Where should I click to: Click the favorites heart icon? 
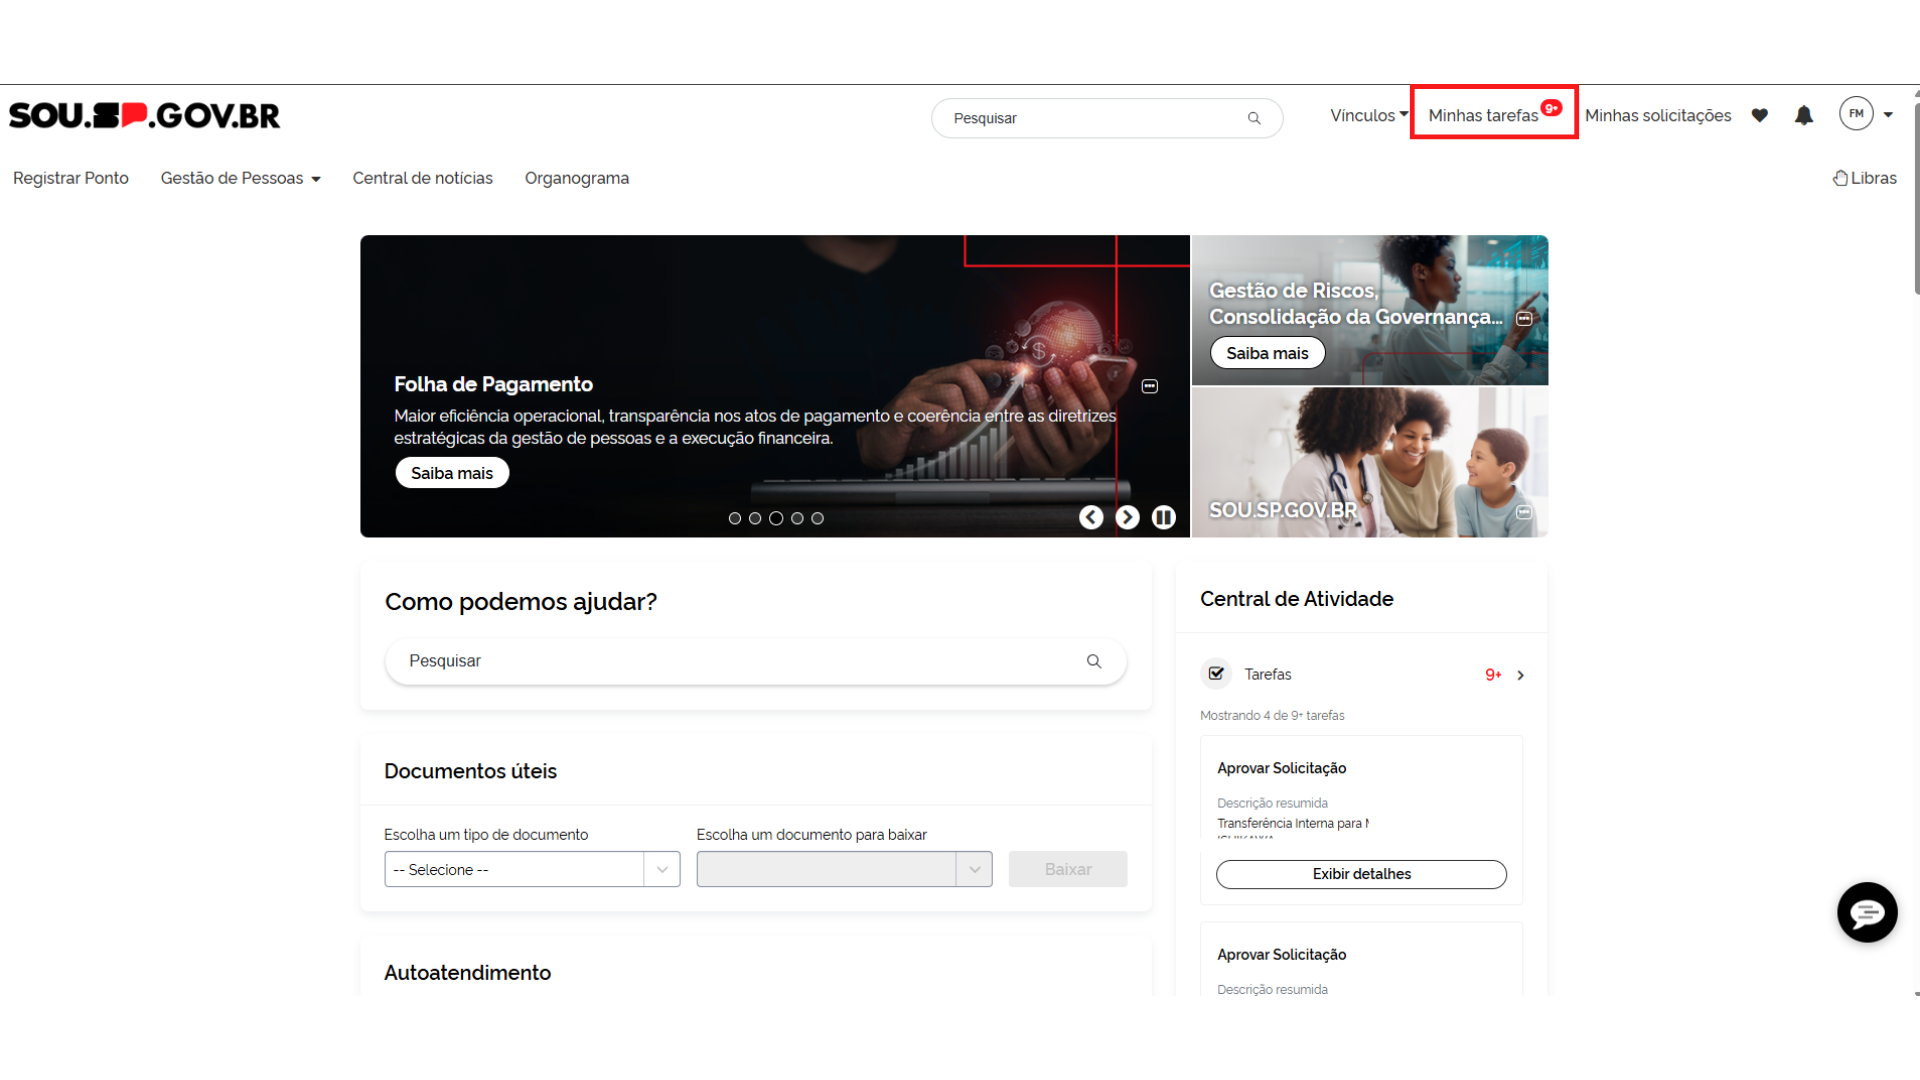point(1760,116)
